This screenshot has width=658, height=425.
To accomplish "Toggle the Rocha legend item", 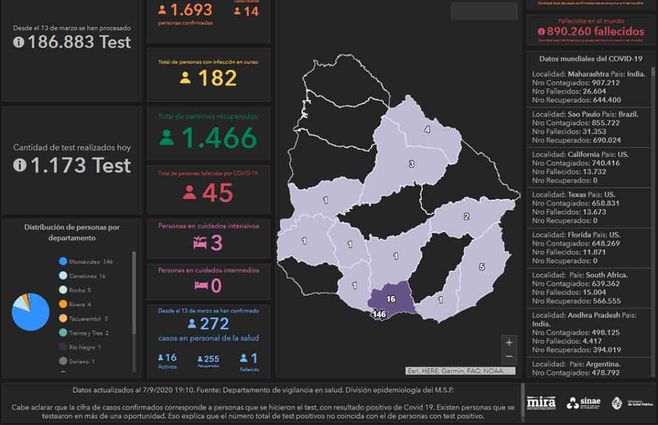I will (65, 289).
